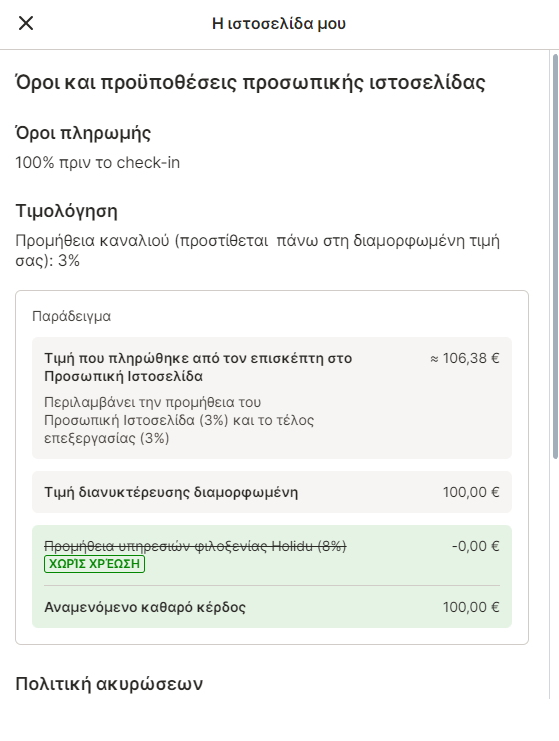Select the Τιμή που πληρώθηκε από τον επισκέπτη title
Image resolution: width=559 pixels, height=741 pixels.
tap(198, 367)
